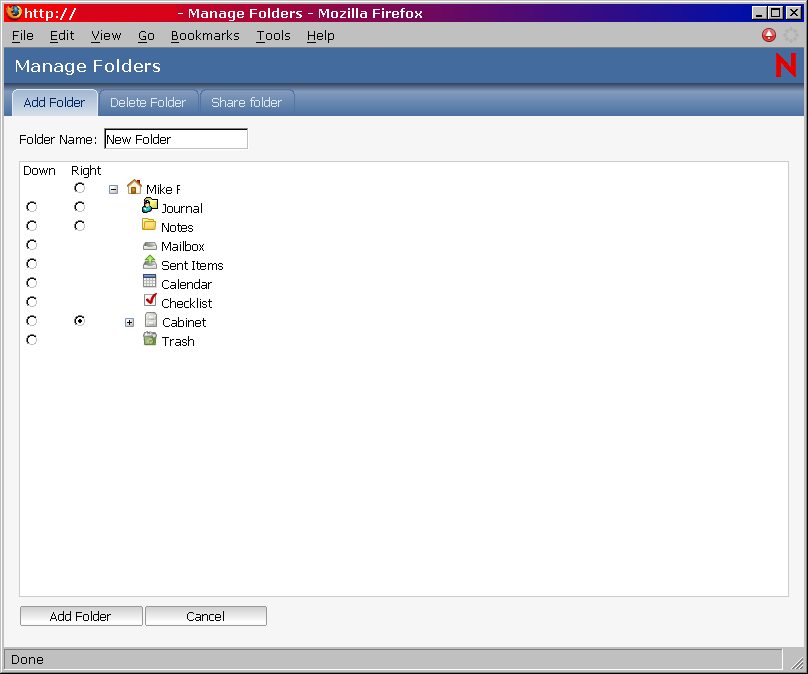Click the Calendar grid icon
This screenshot has height=674, width=808.
149,281
